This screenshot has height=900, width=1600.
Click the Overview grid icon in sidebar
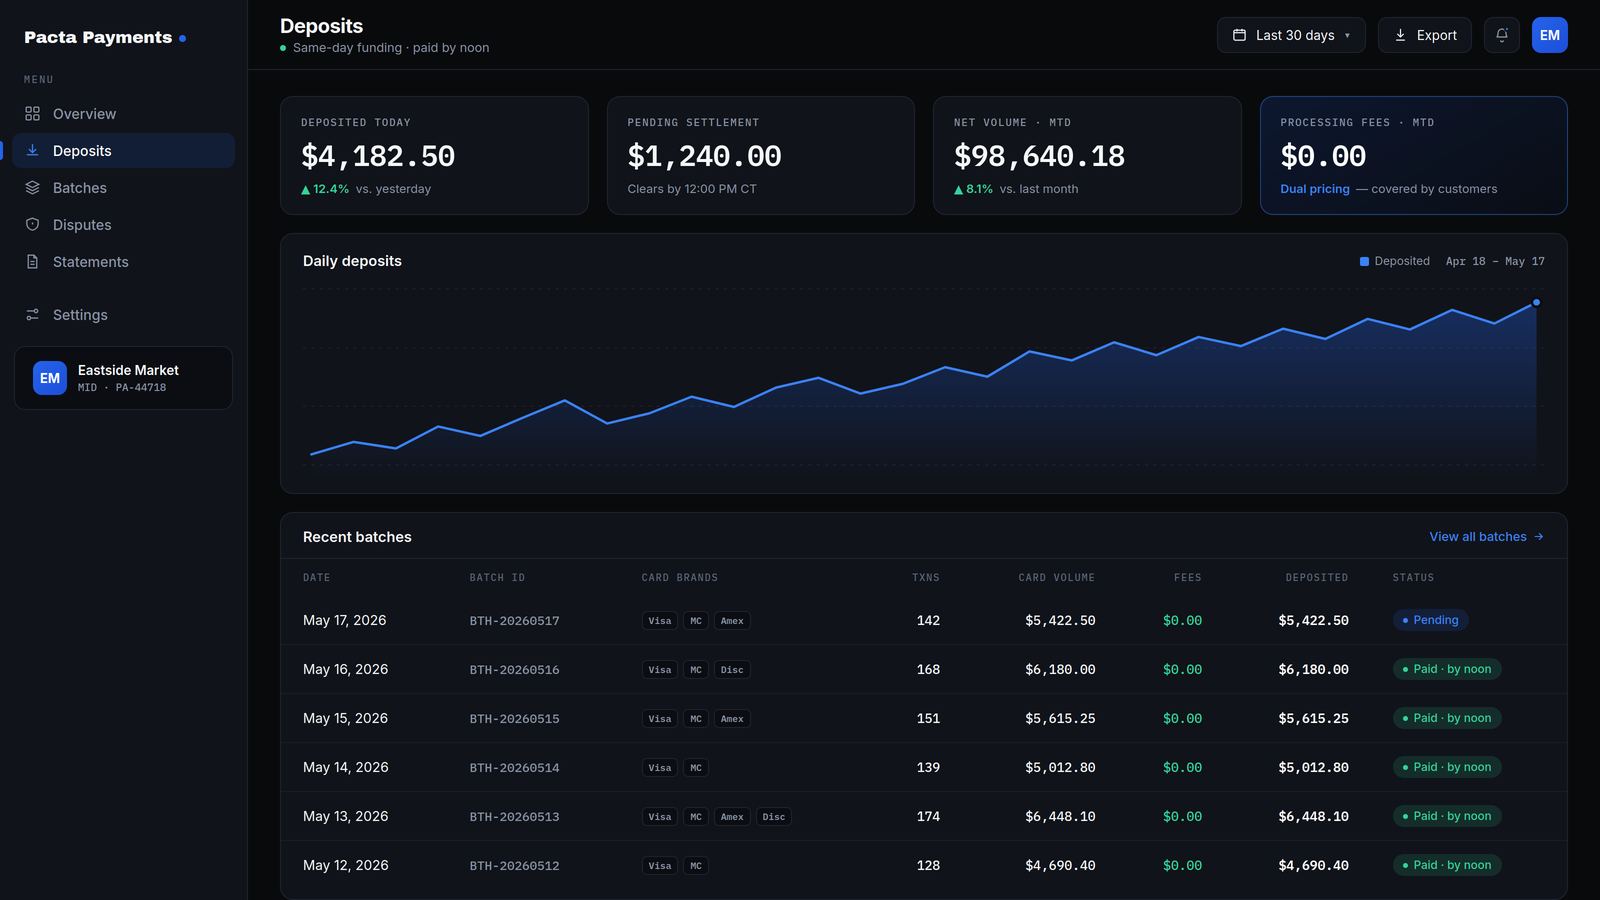tap(33, 114)
